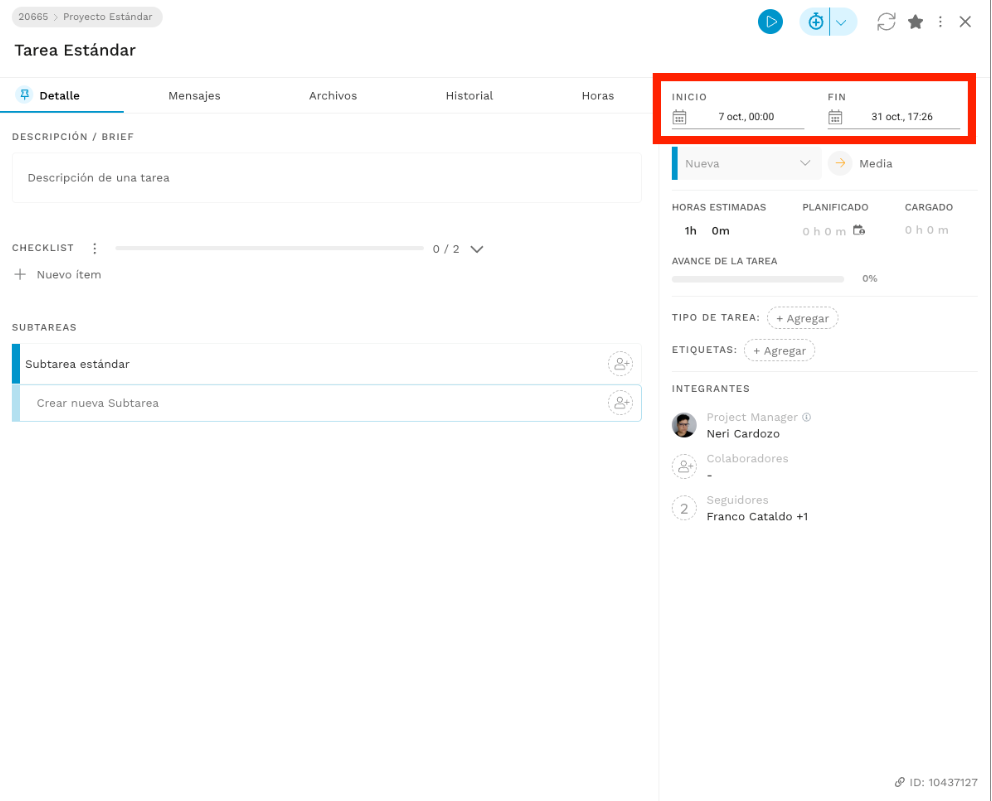Switch to the Mensajes tab

click(194, 96)
